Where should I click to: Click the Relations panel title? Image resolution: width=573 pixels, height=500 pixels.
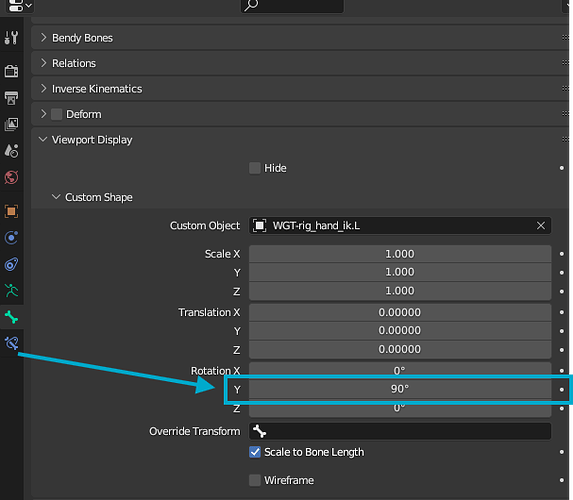[x=74, y=63]
